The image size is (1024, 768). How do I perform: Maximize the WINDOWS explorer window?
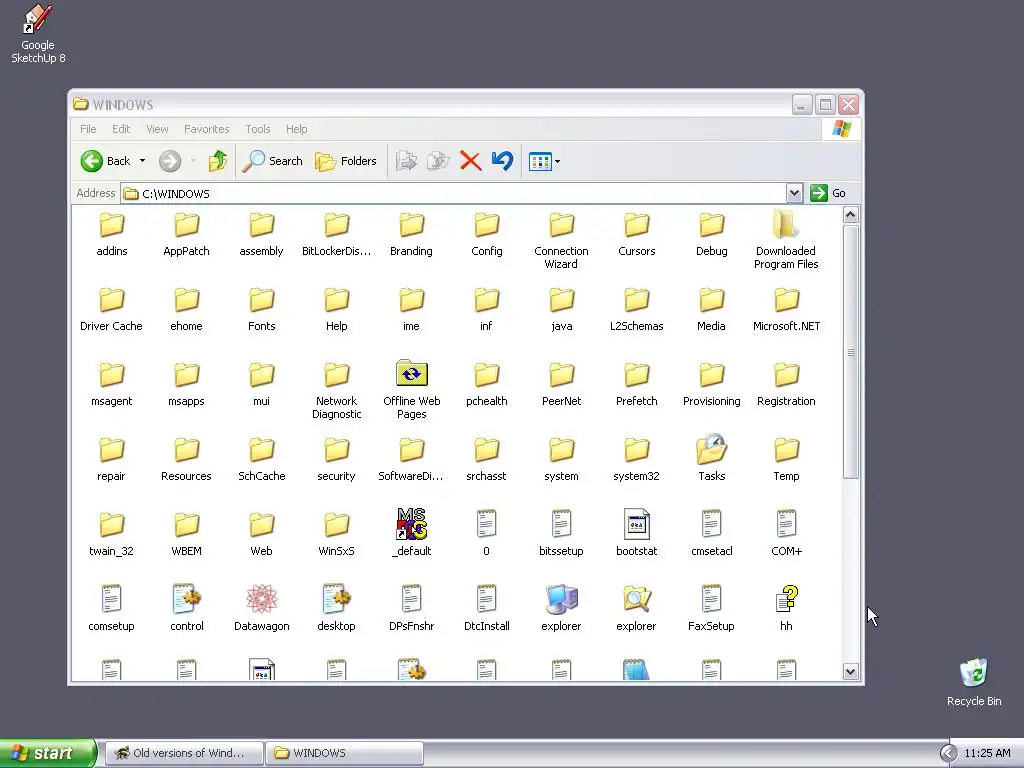pos(825,104)
